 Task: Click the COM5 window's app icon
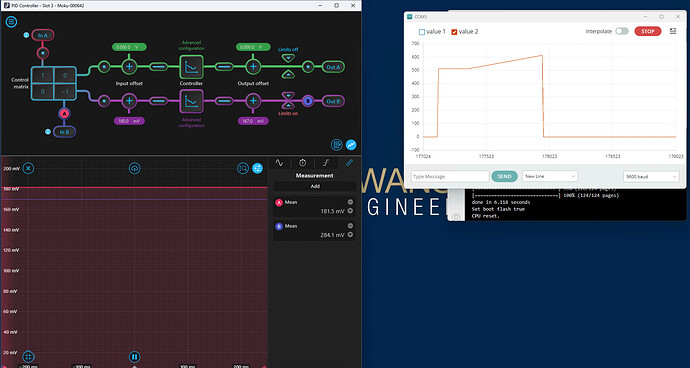pyautogui.click(x=409, y=17)
